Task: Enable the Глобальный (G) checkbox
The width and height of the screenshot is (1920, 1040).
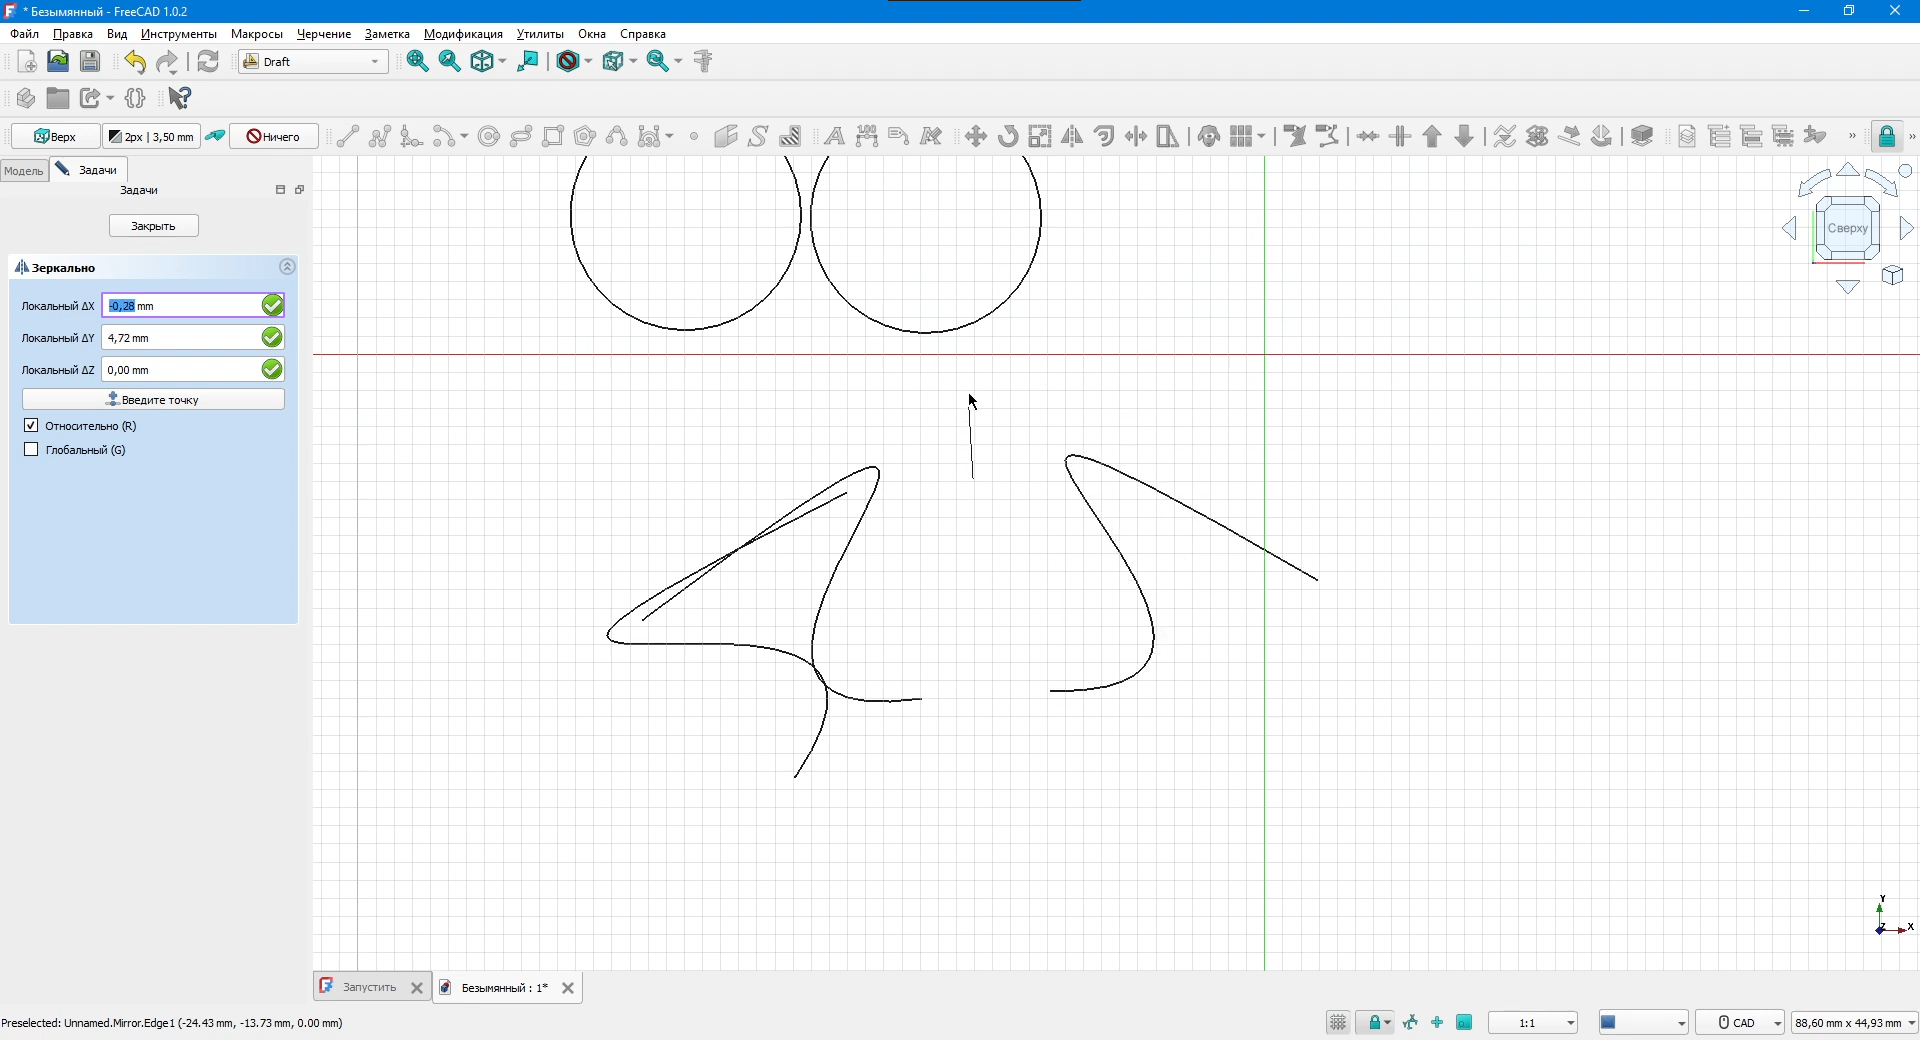Action: (32, 450)
